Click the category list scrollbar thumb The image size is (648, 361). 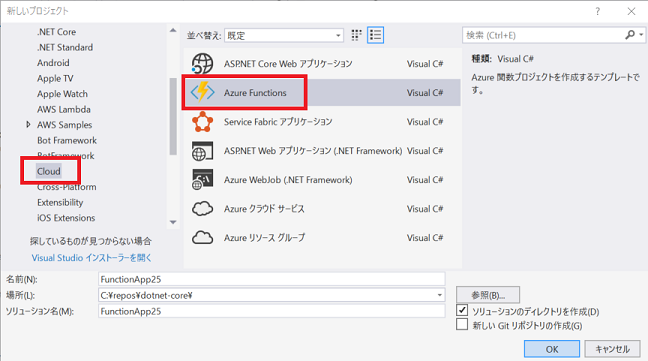(173, 116)
